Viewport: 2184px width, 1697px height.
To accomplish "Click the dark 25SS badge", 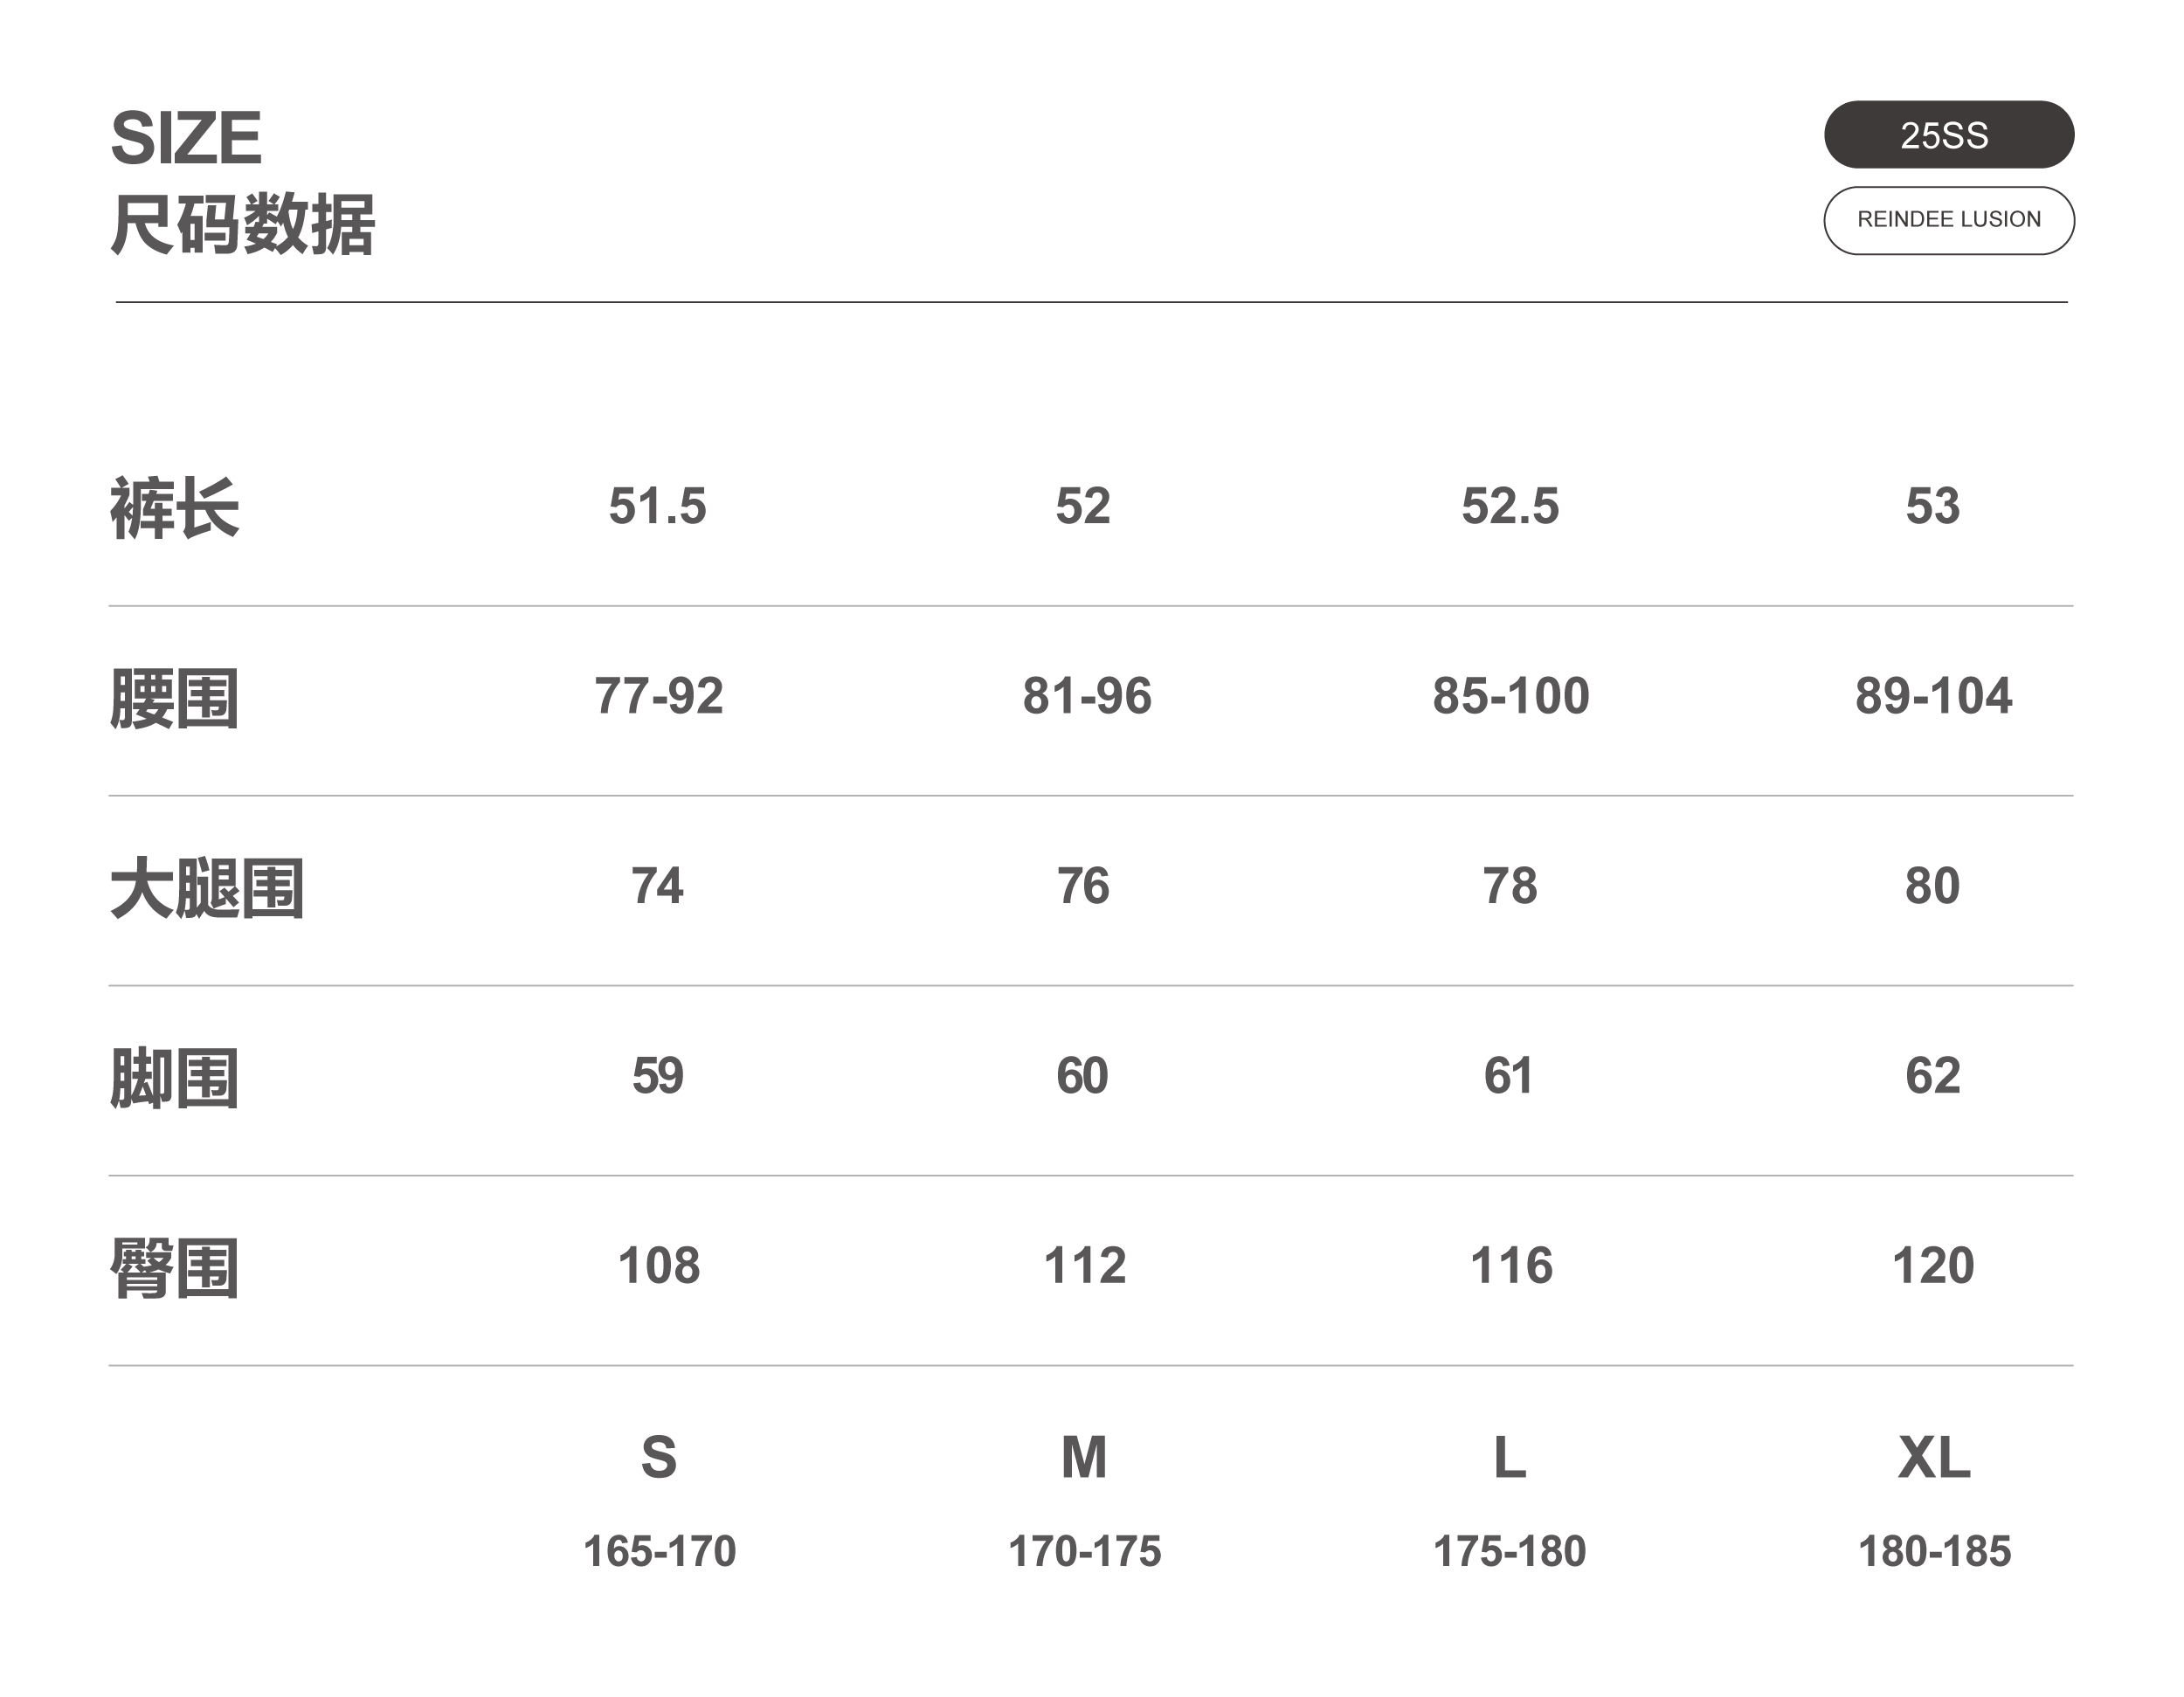I will [1948, 135].
